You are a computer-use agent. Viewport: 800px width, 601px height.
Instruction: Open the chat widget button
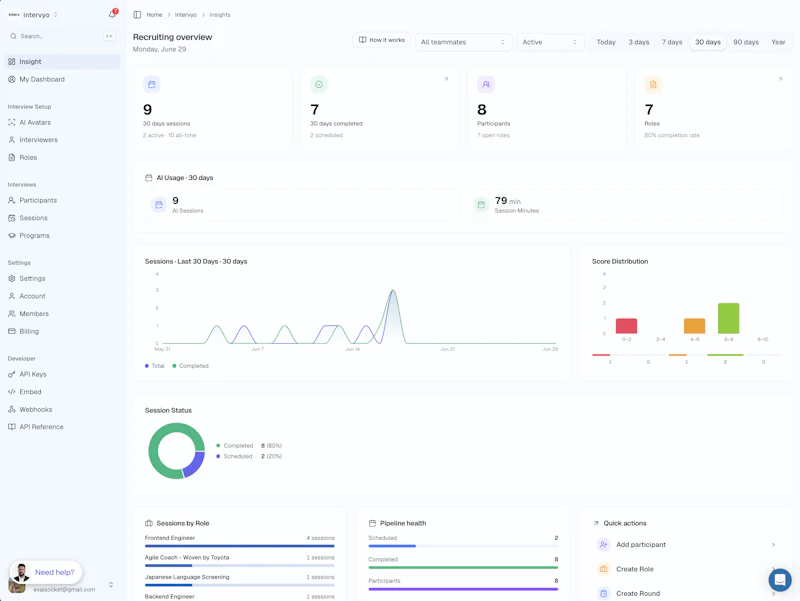click(x=780, y=580)
